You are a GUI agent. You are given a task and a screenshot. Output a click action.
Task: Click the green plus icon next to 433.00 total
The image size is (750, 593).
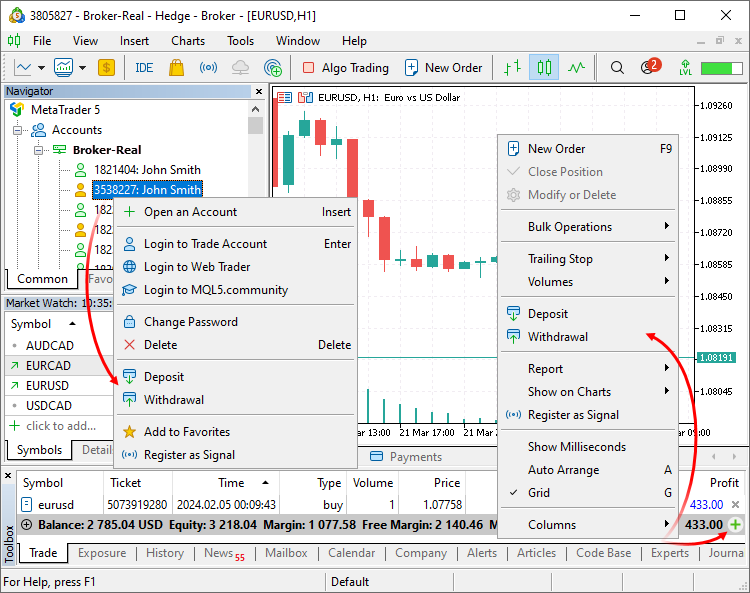point(735,525)
